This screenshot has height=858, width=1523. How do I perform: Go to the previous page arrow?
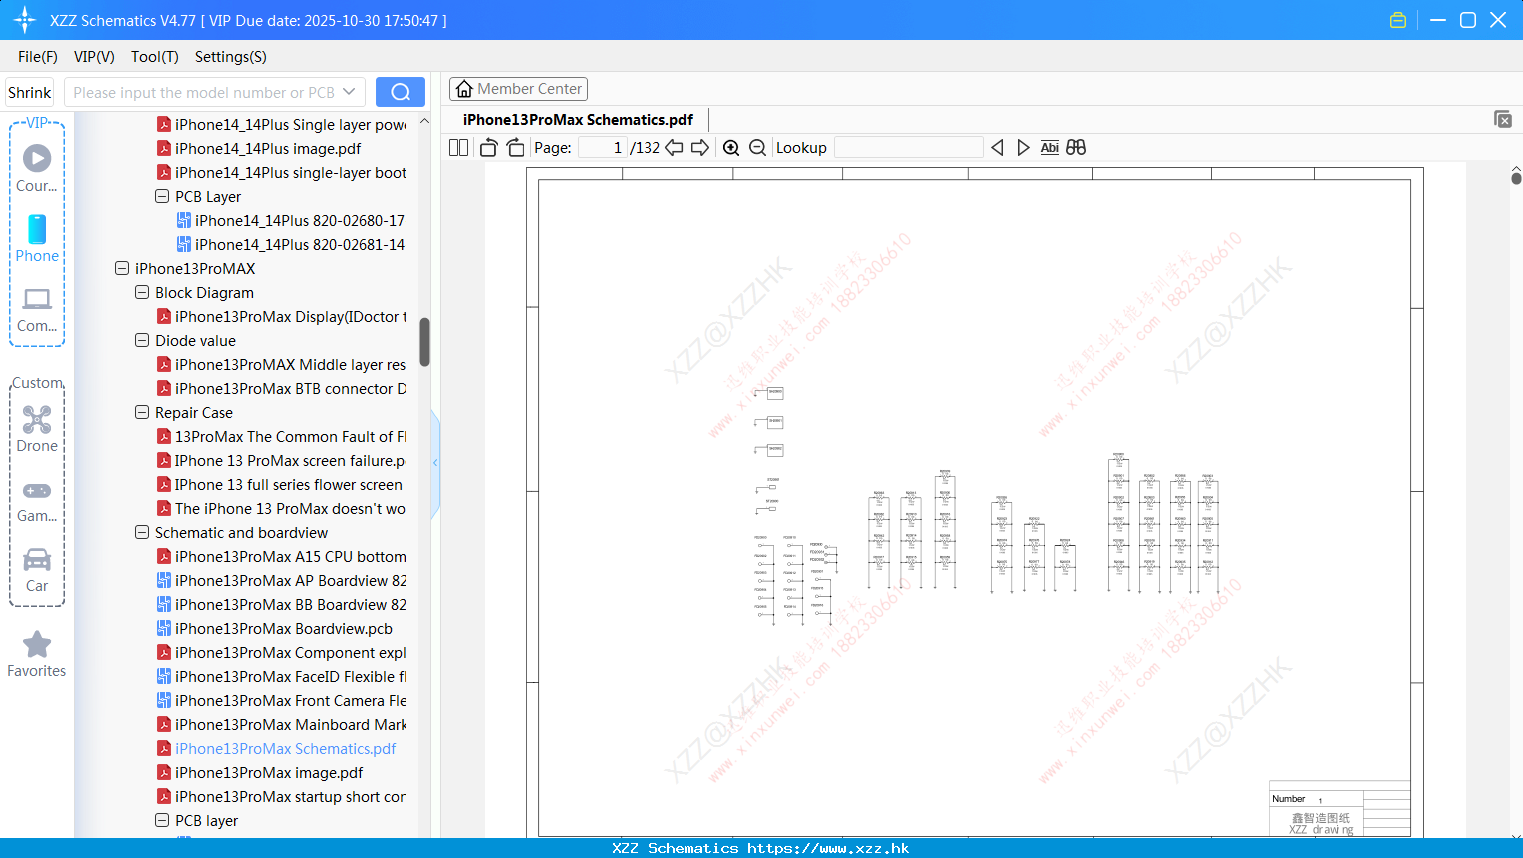(674, 148)
